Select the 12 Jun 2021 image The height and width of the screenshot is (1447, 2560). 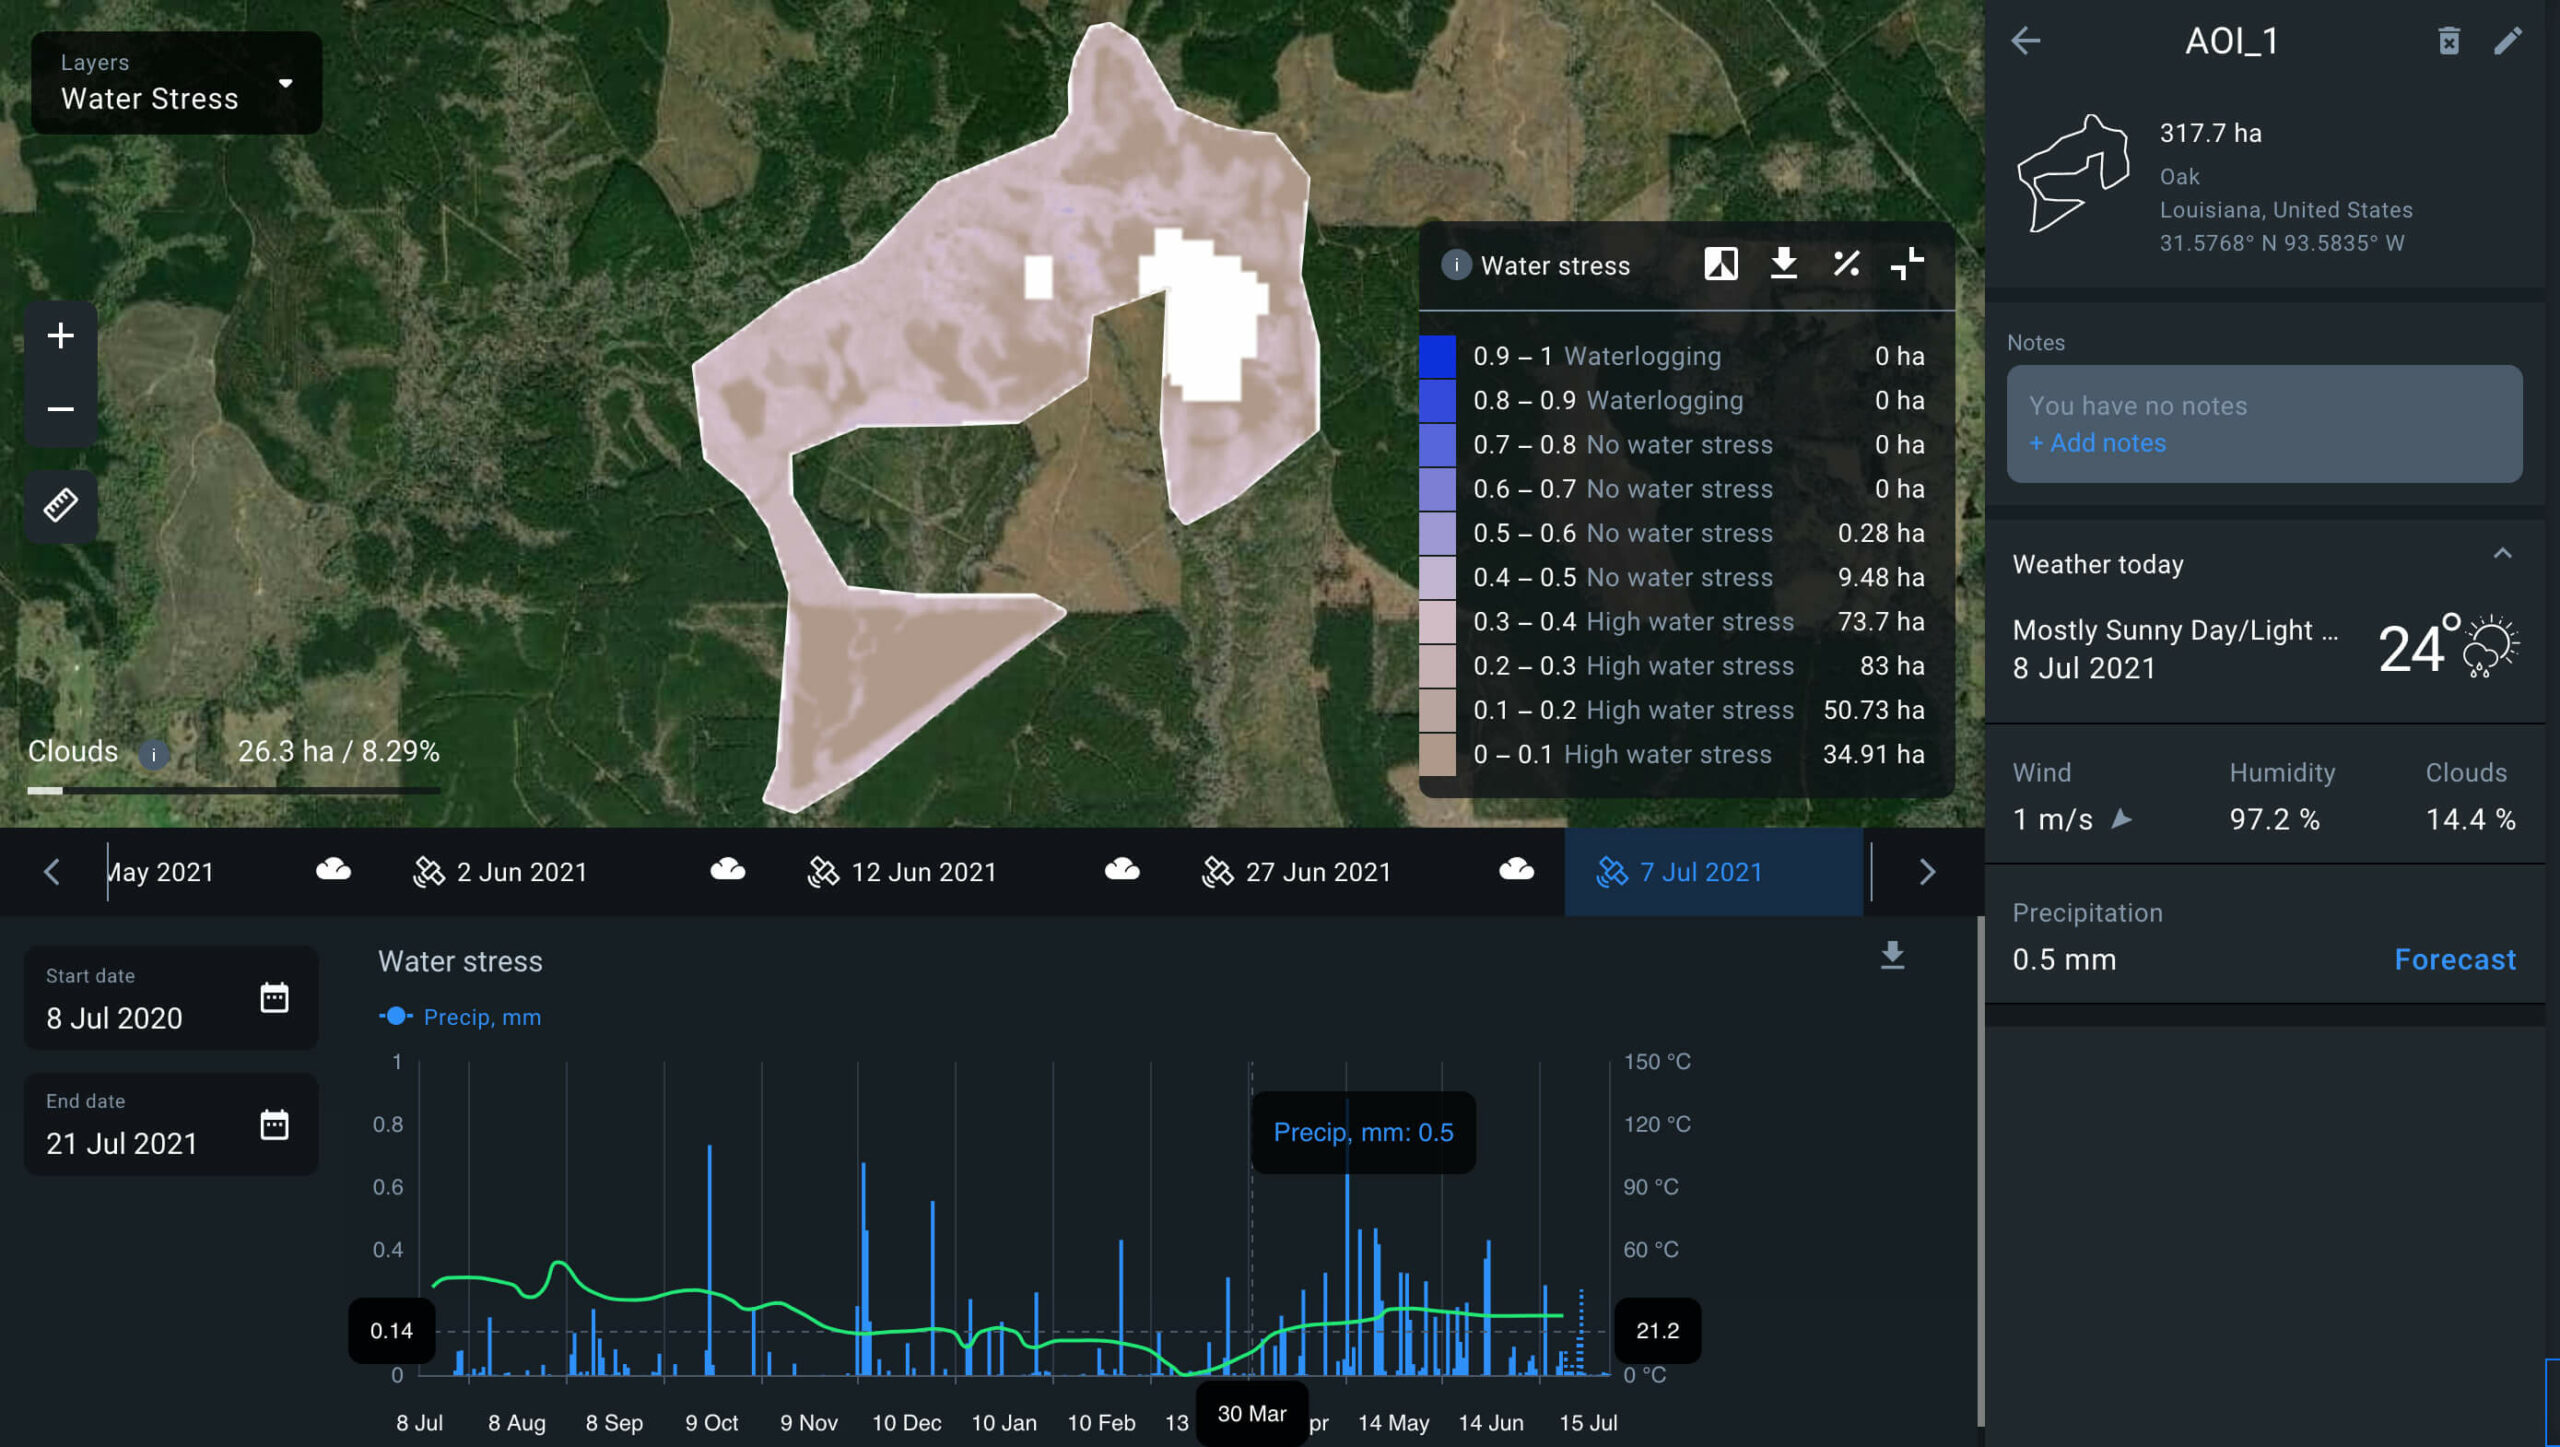[x=902, y=872]
